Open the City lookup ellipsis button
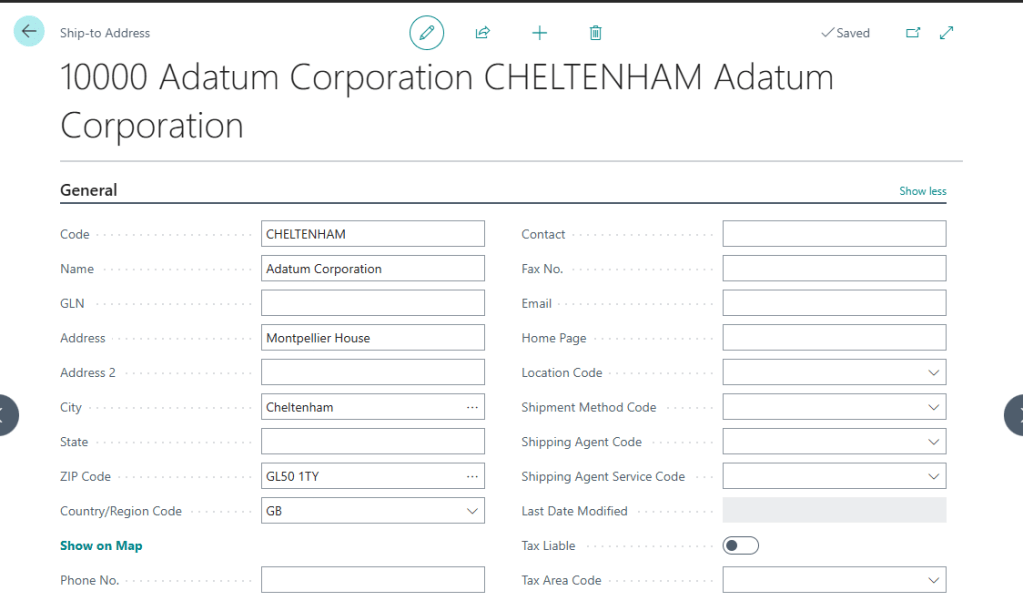The image size is (1023, 611). (x=472, y=408)
